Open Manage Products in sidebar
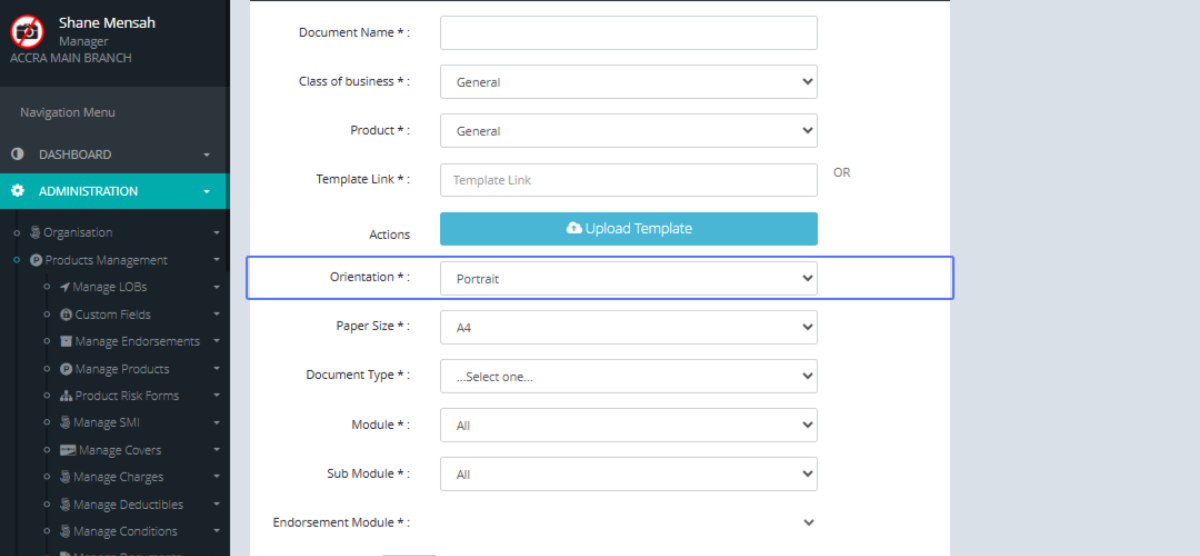Image resolution: width=1200 pixels, height=556 pixels. 122,369
